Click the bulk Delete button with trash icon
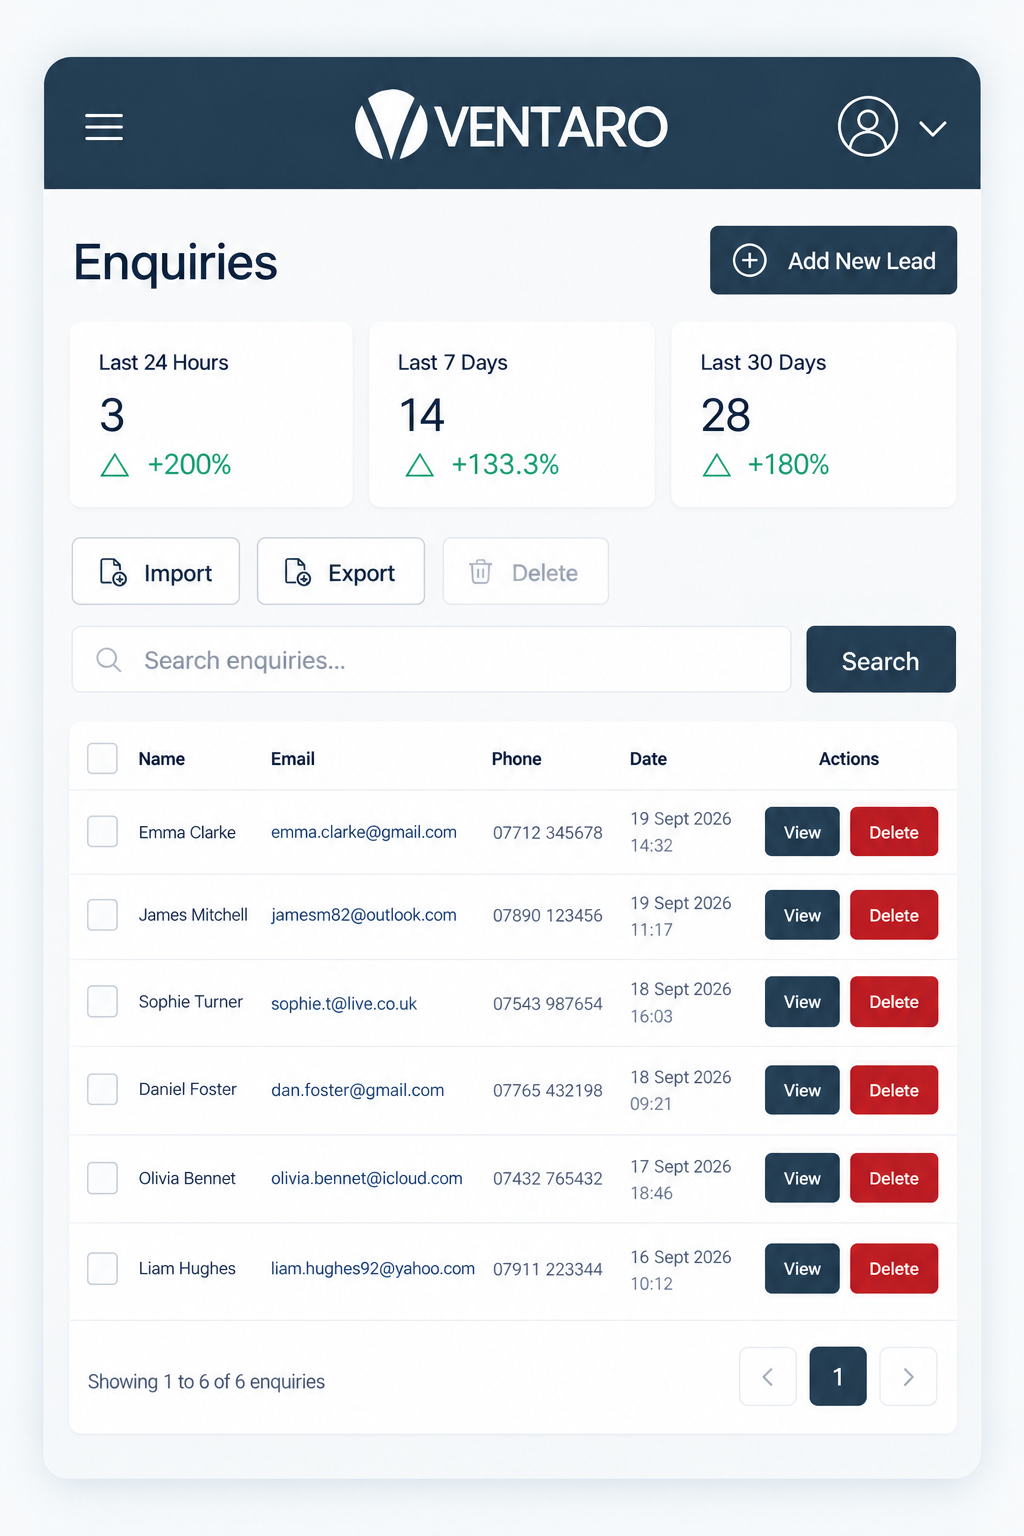This screenshot has height=1536, width=1024. pos(525,571)
